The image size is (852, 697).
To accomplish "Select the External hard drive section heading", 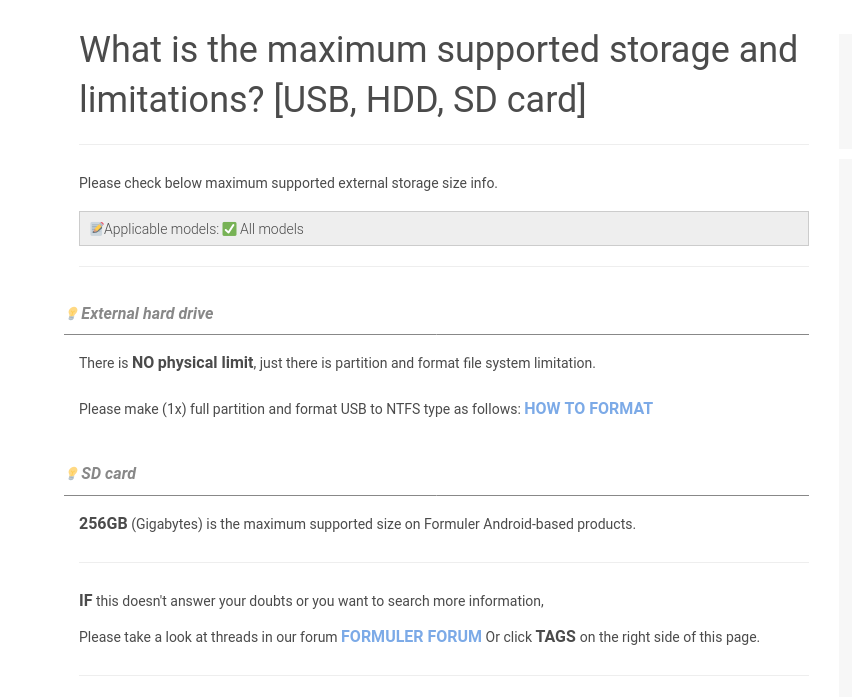I will point(147,314).
